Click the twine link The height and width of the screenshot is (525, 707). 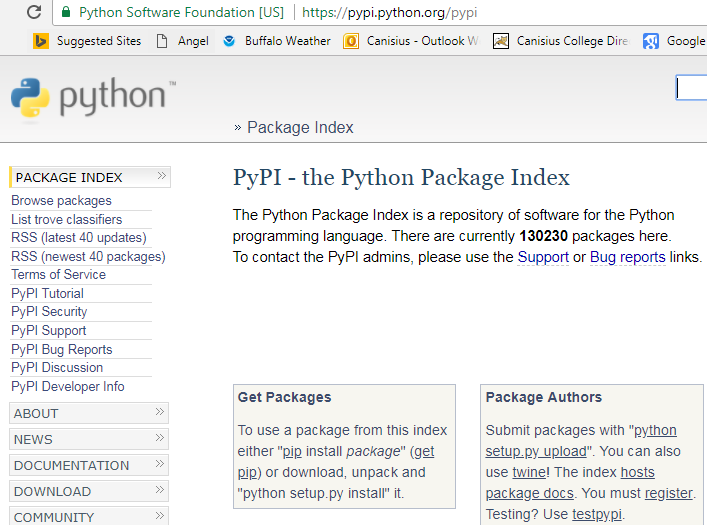coord(529,472)
